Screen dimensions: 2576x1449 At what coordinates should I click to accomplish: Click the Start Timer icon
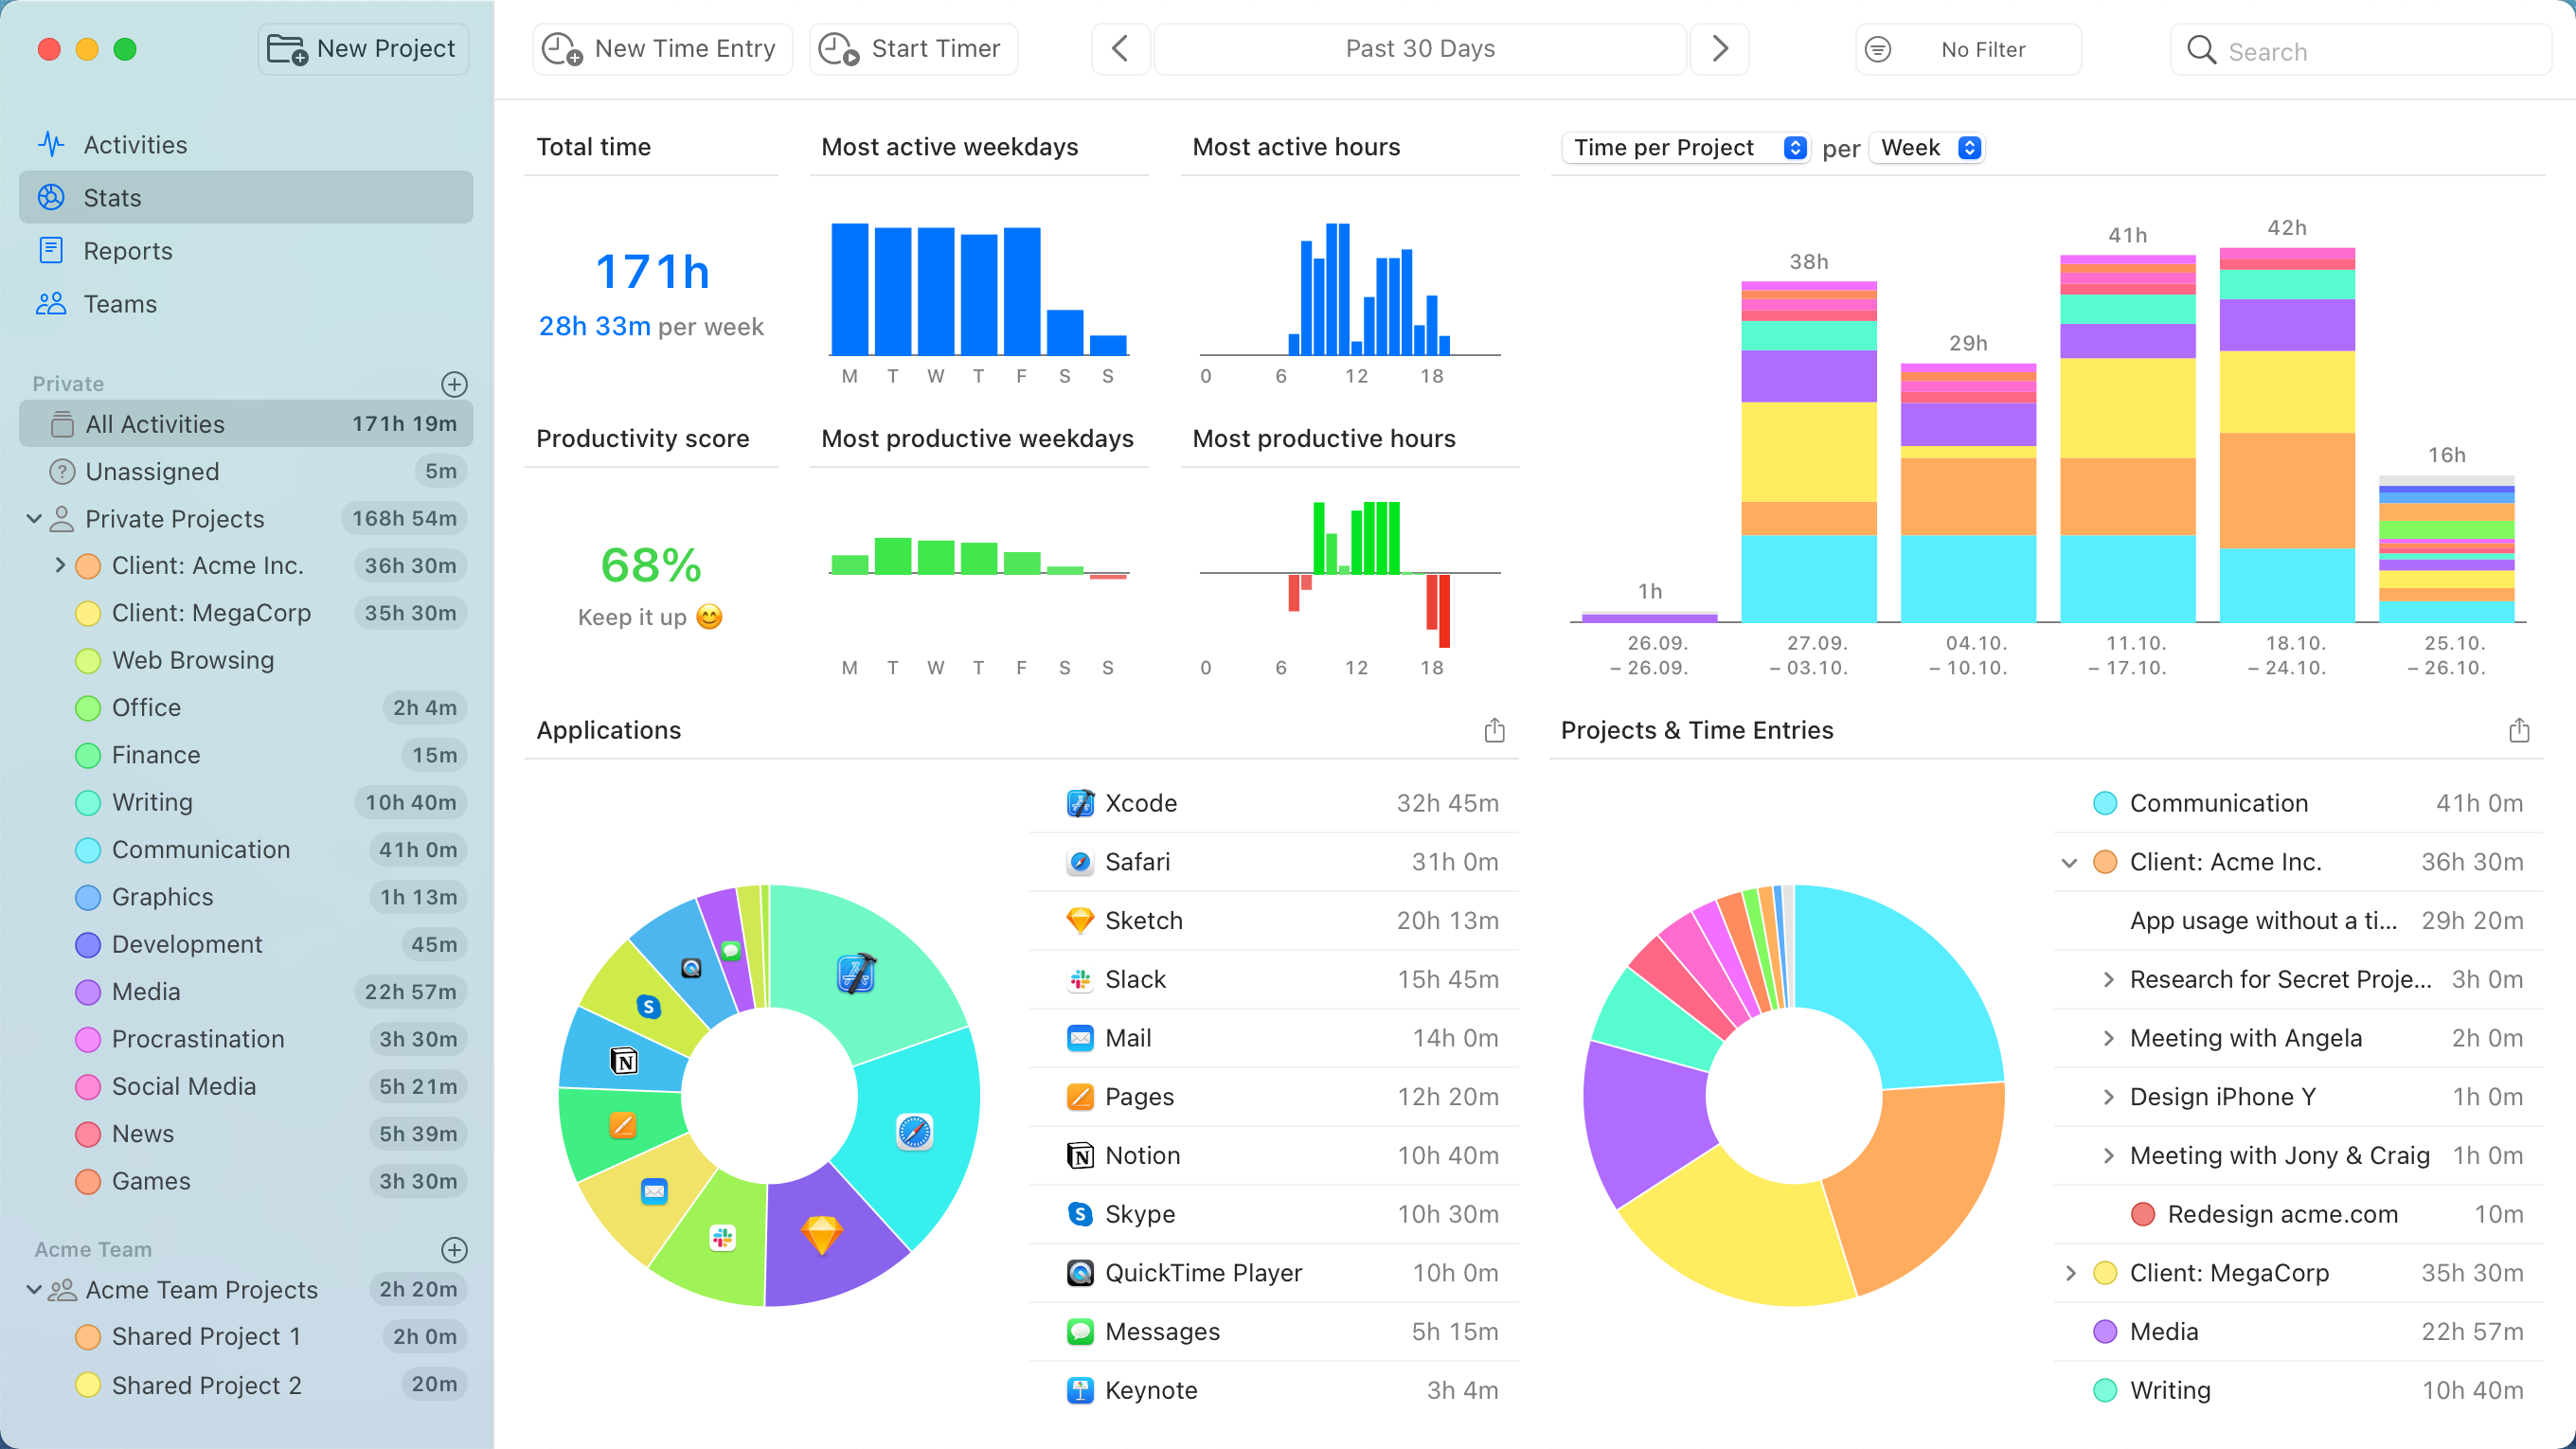[838, 47]
